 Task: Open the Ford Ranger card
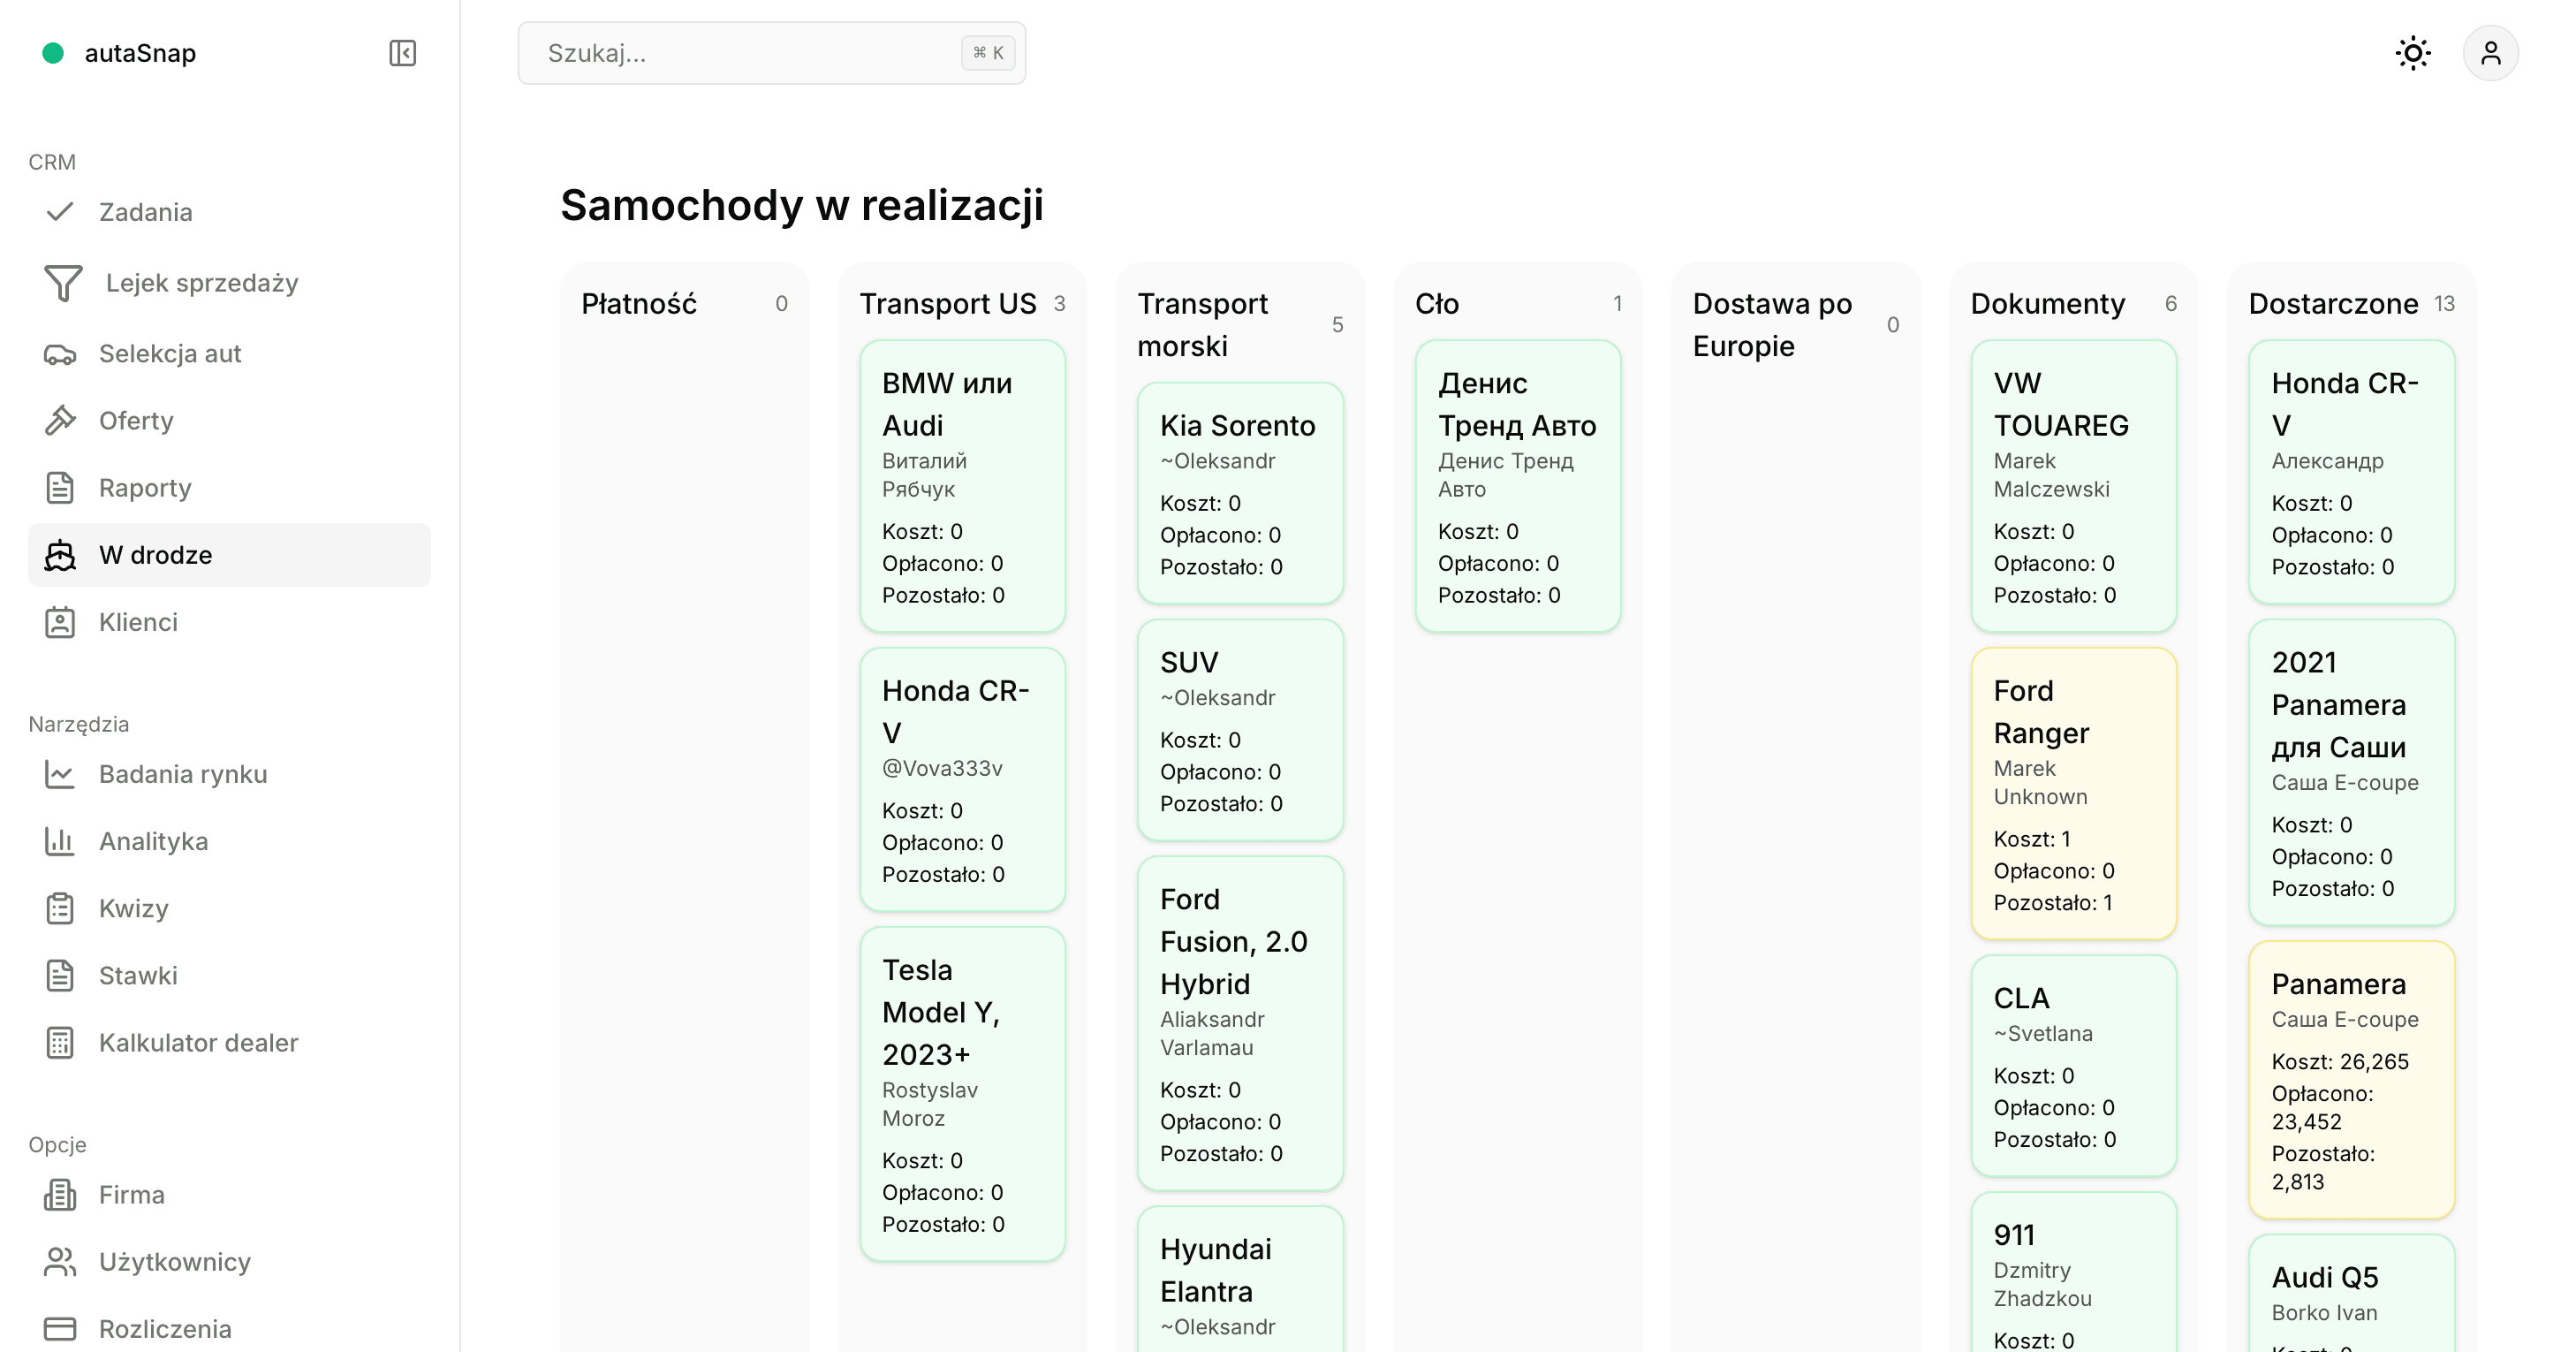click(x=2074, y=794)
